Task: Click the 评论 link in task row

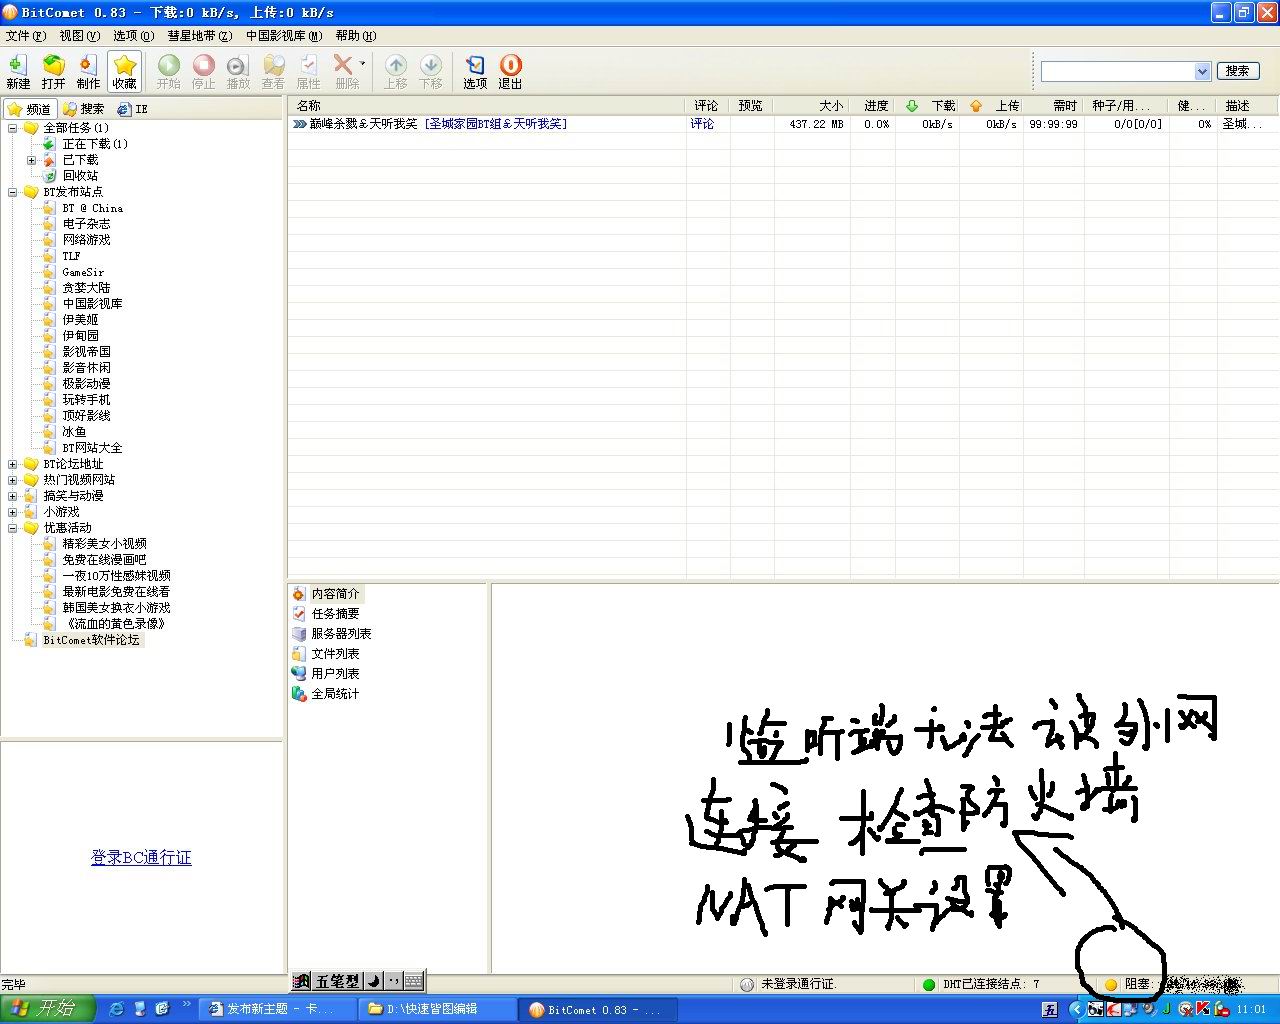Action: pyautogui.click(x=702, y=124)
